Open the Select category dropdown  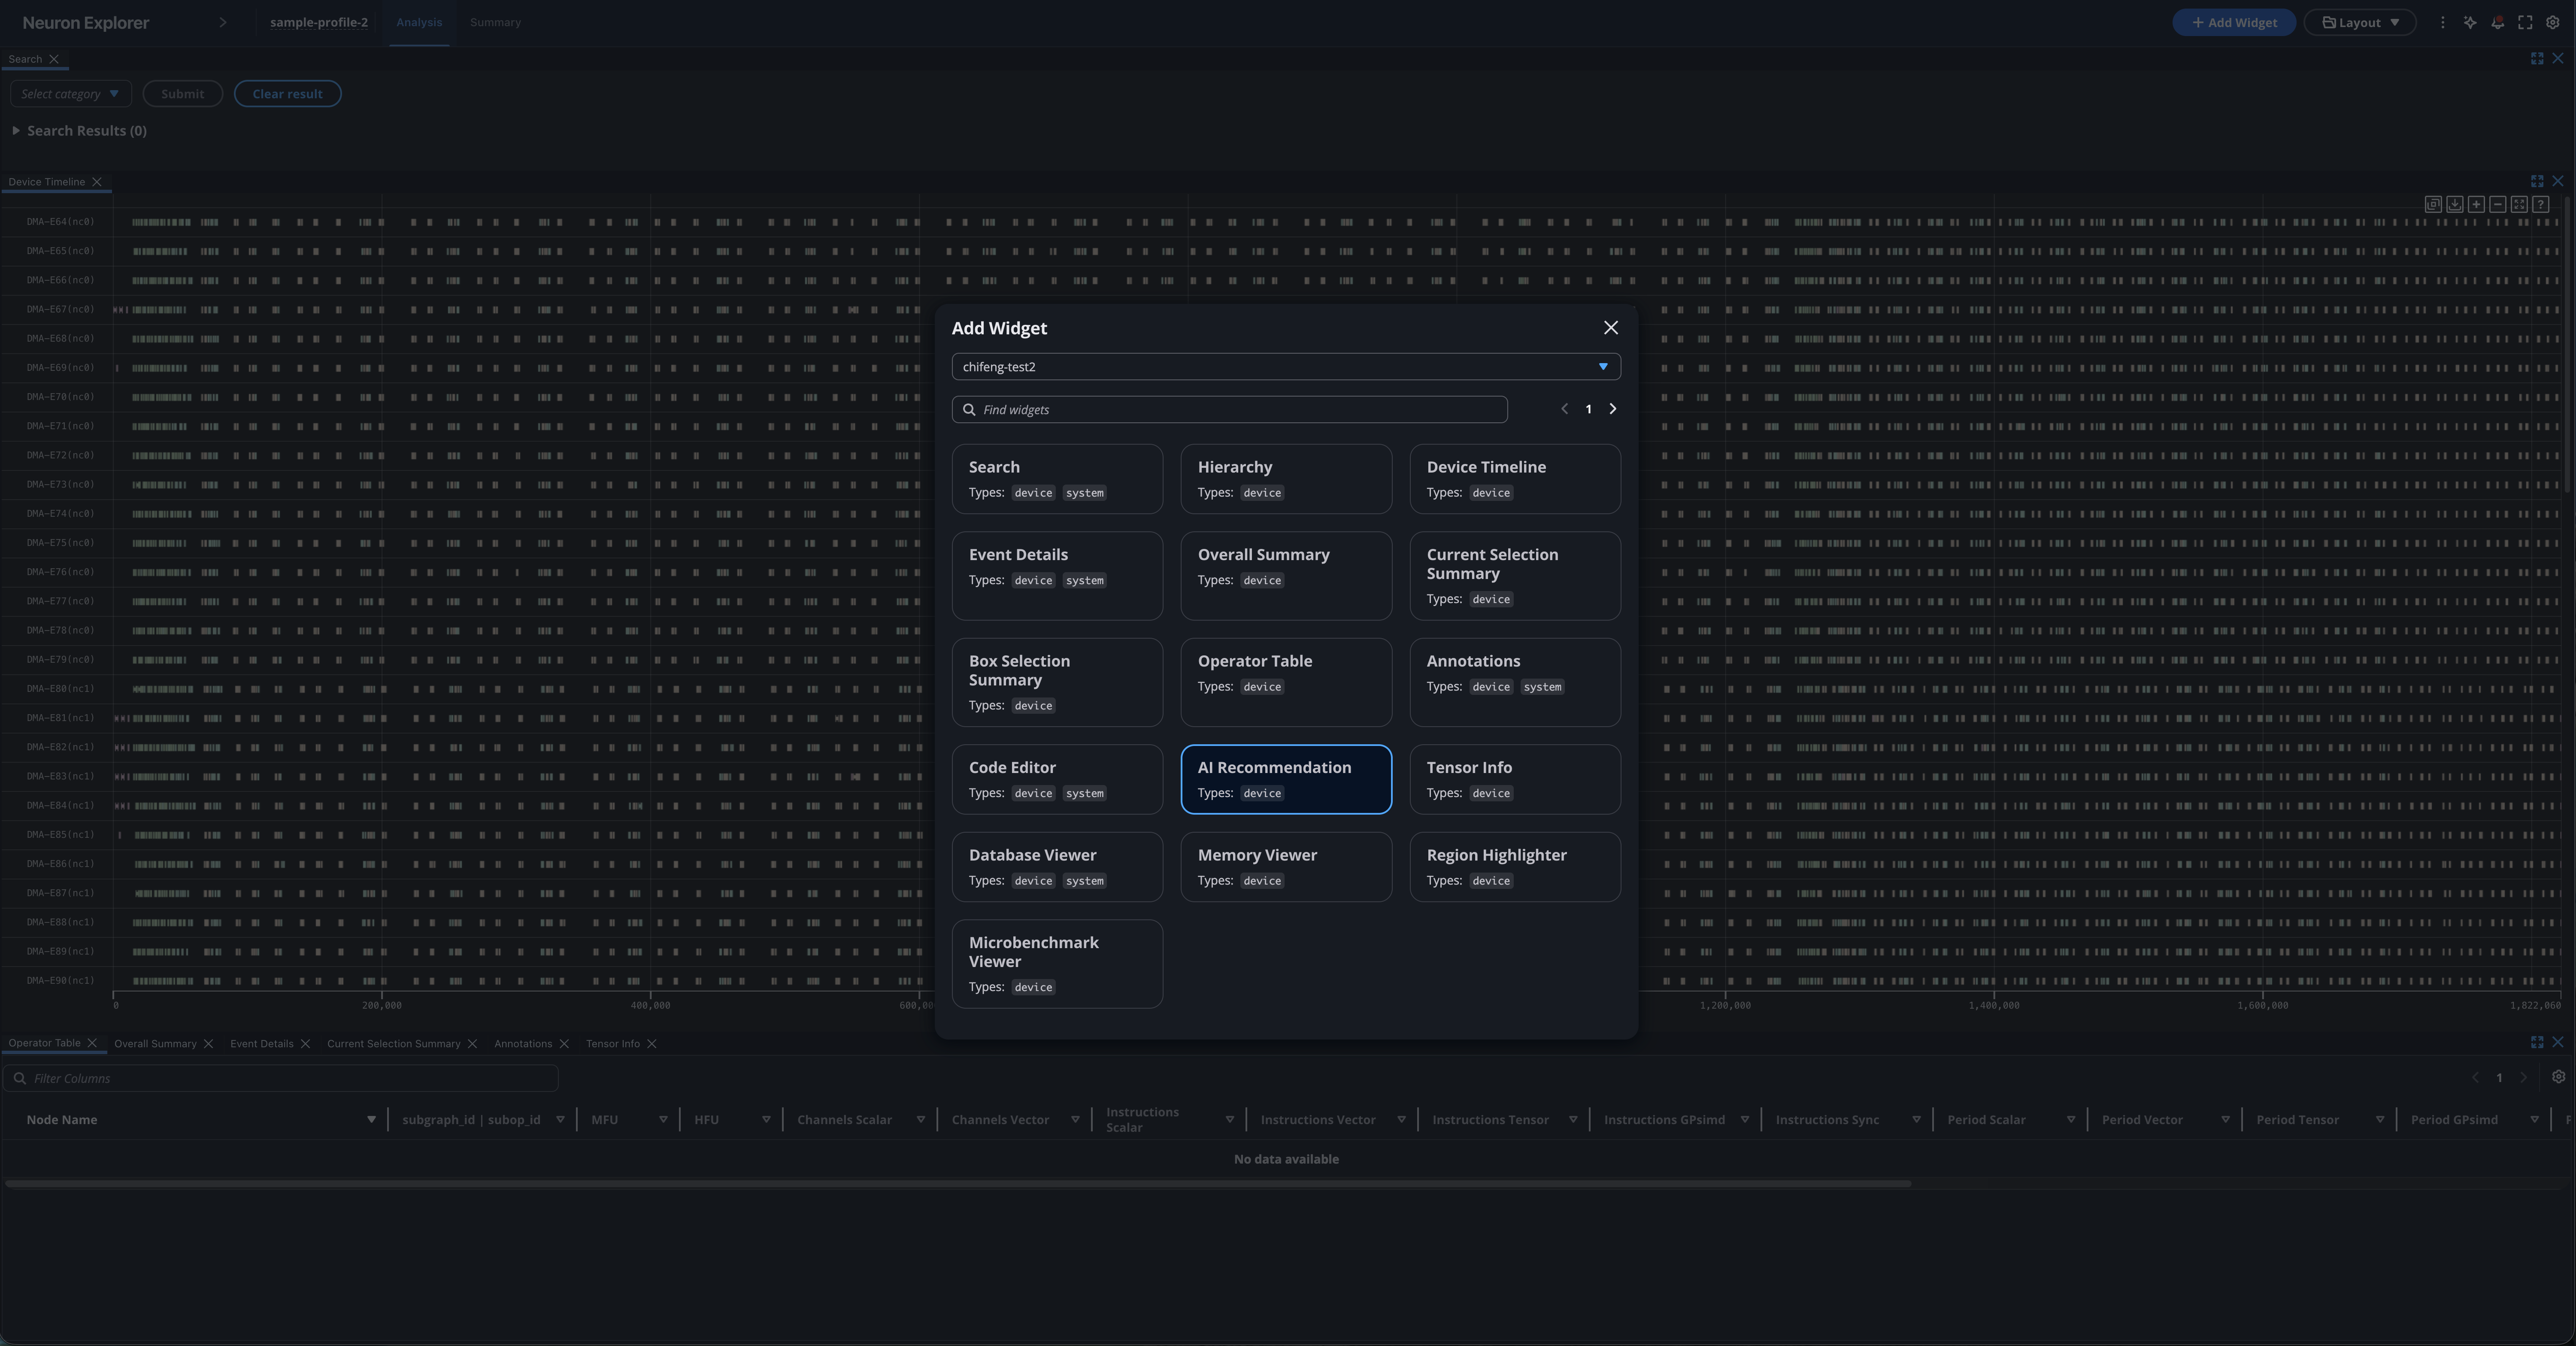point(70,94)
